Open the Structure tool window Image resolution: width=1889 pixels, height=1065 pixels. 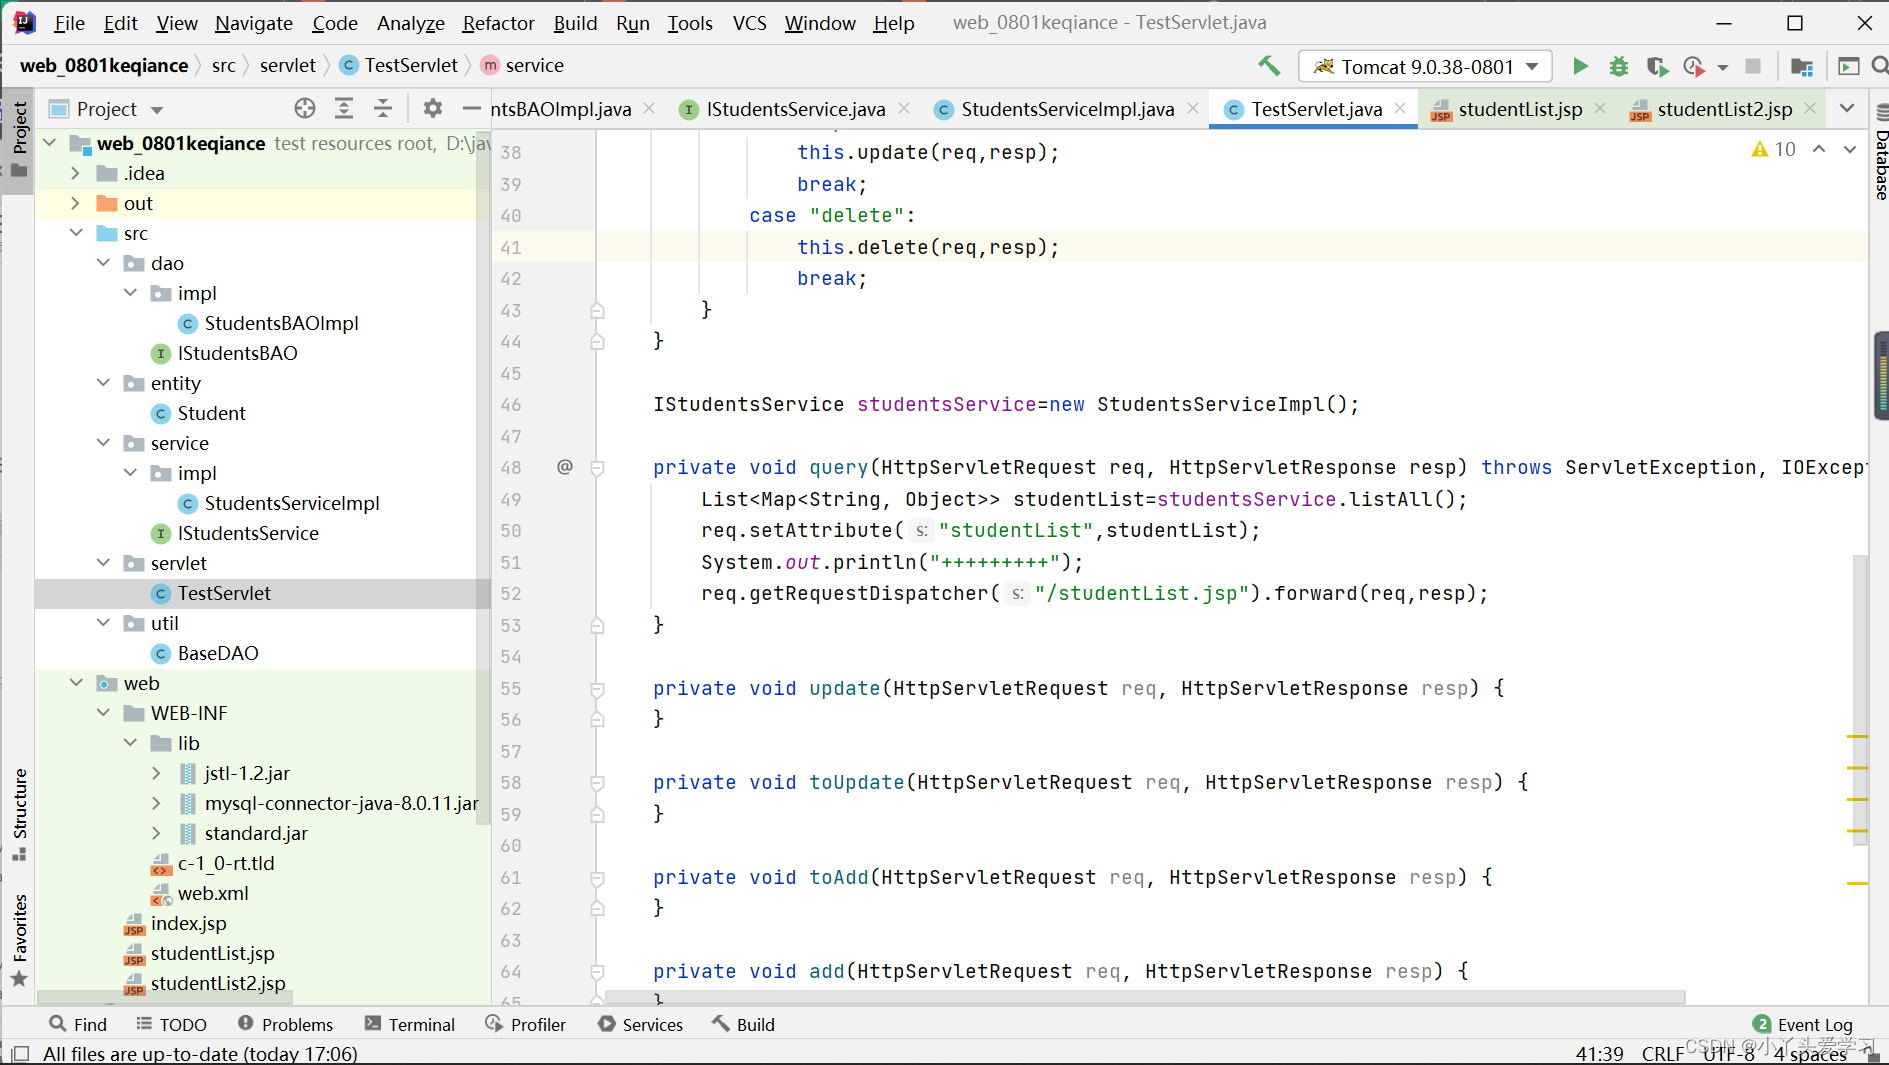click(x=19, y=814)
